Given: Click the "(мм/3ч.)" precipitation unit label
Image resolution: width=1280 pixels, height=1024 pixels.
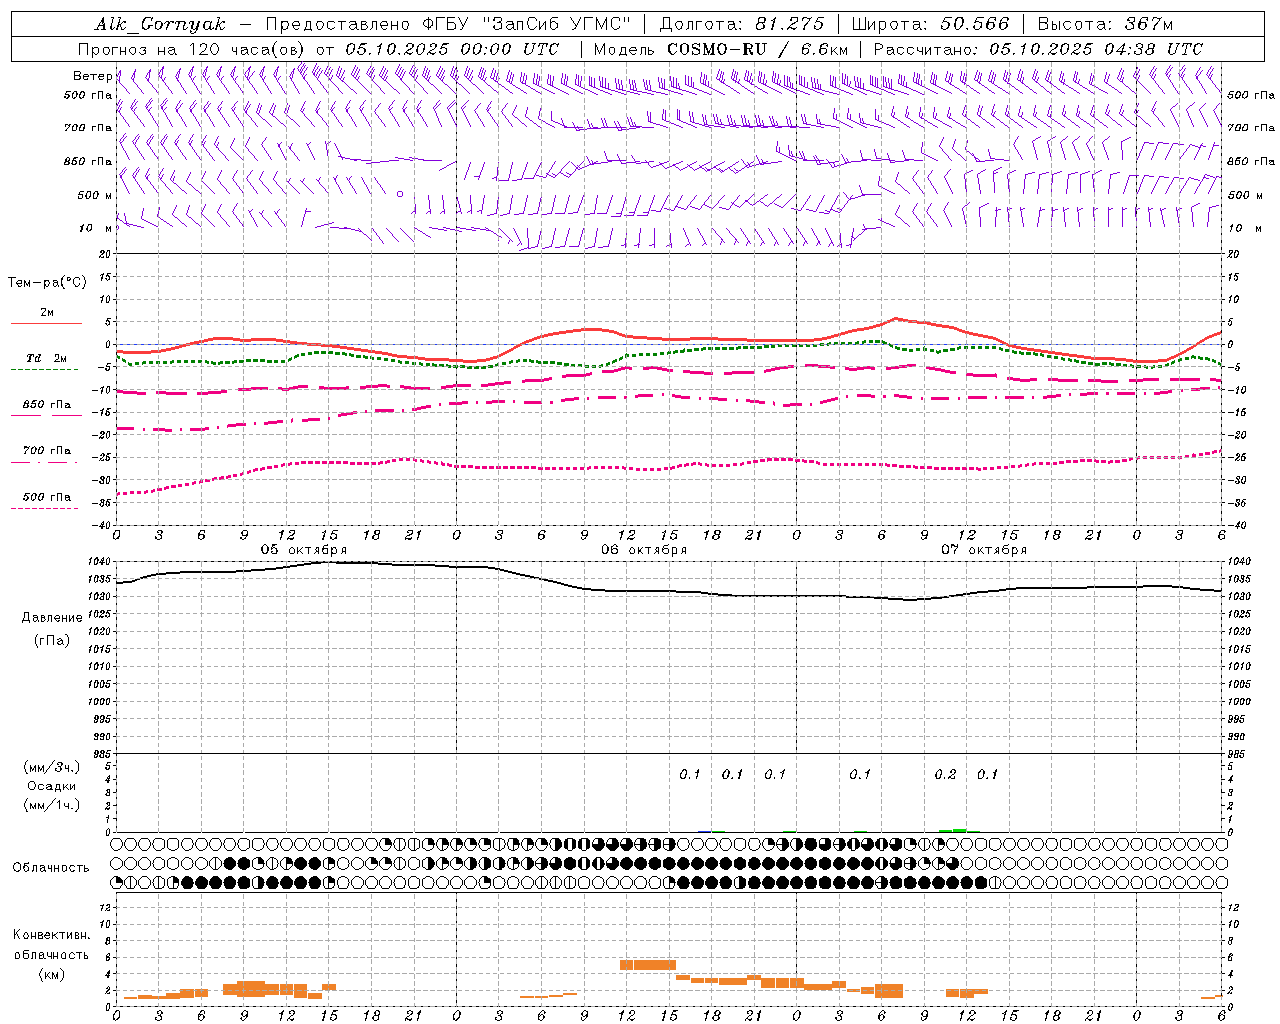Looking at the screenshot, I should click(52, 767).
